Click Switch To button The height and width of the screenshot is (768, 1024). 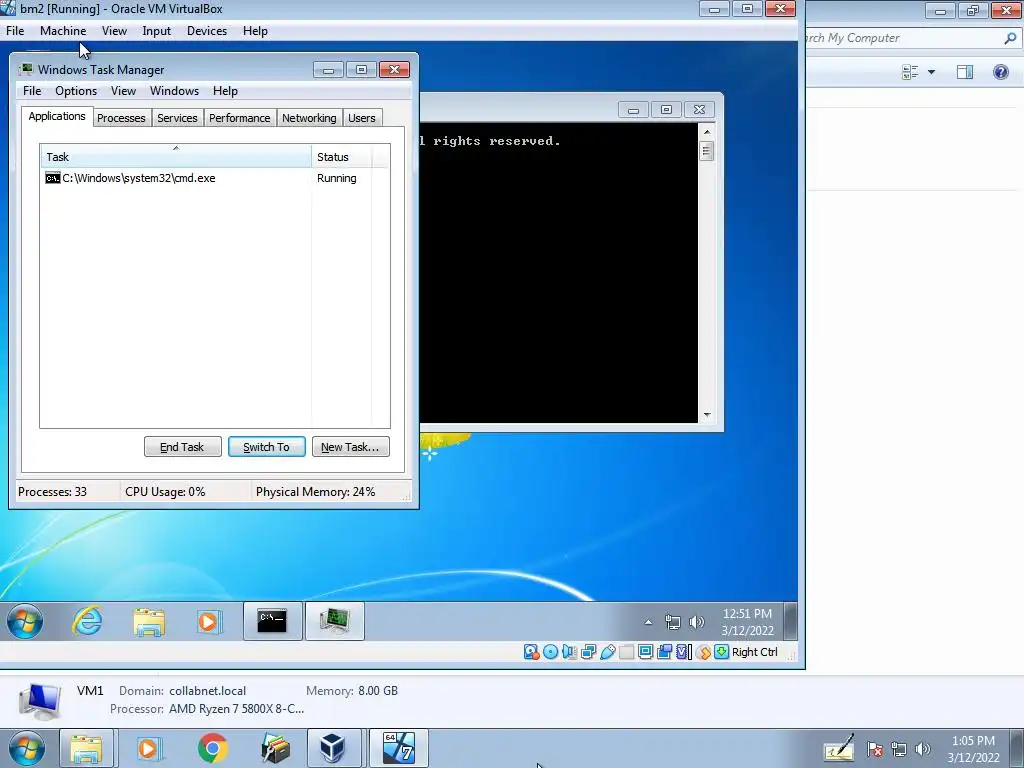coord(266,447)
